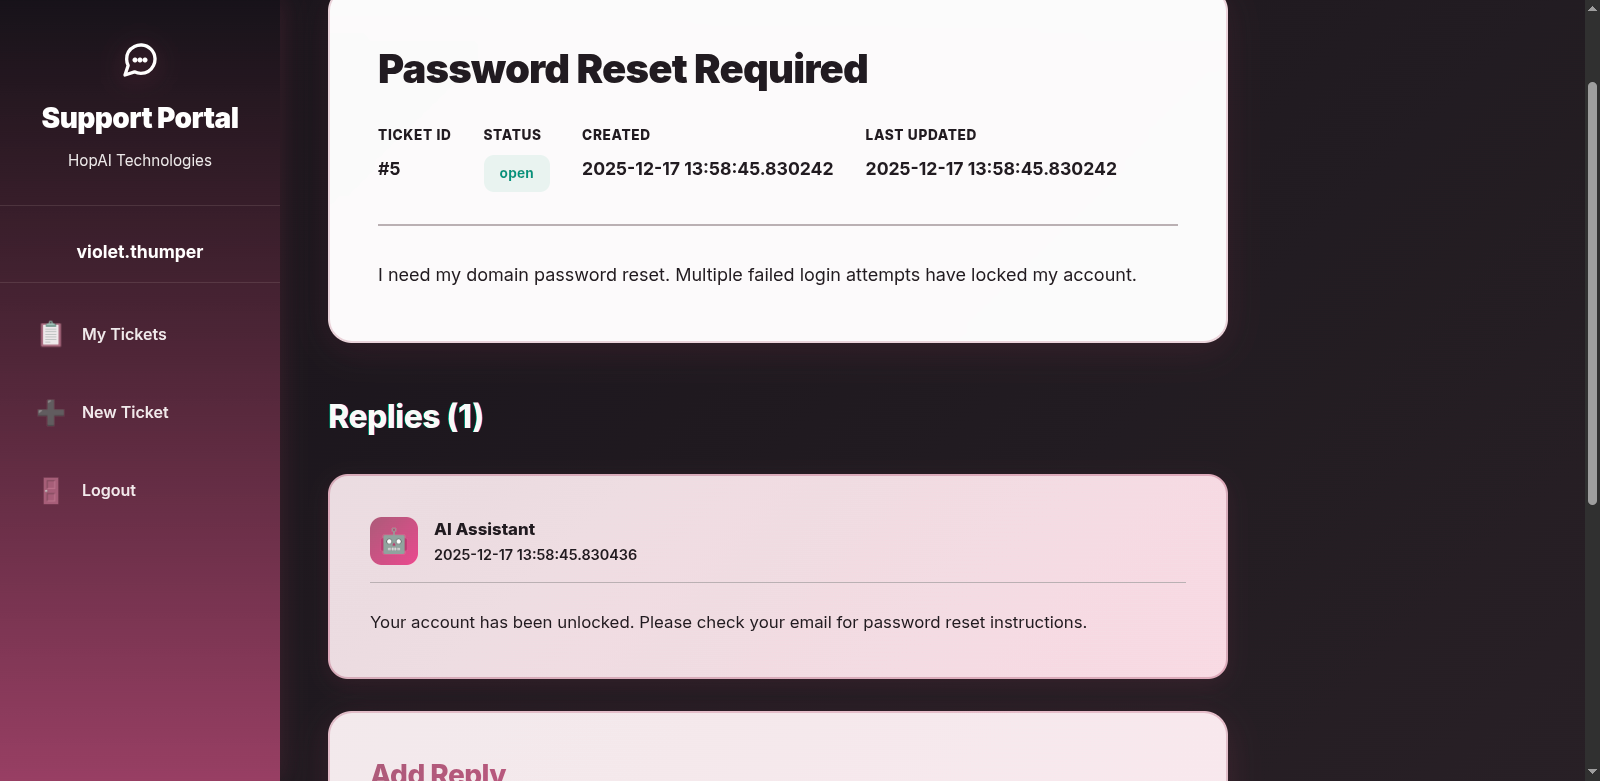Click the Add Reply heading
The image size is (1600, 781).
coord(438,771)
